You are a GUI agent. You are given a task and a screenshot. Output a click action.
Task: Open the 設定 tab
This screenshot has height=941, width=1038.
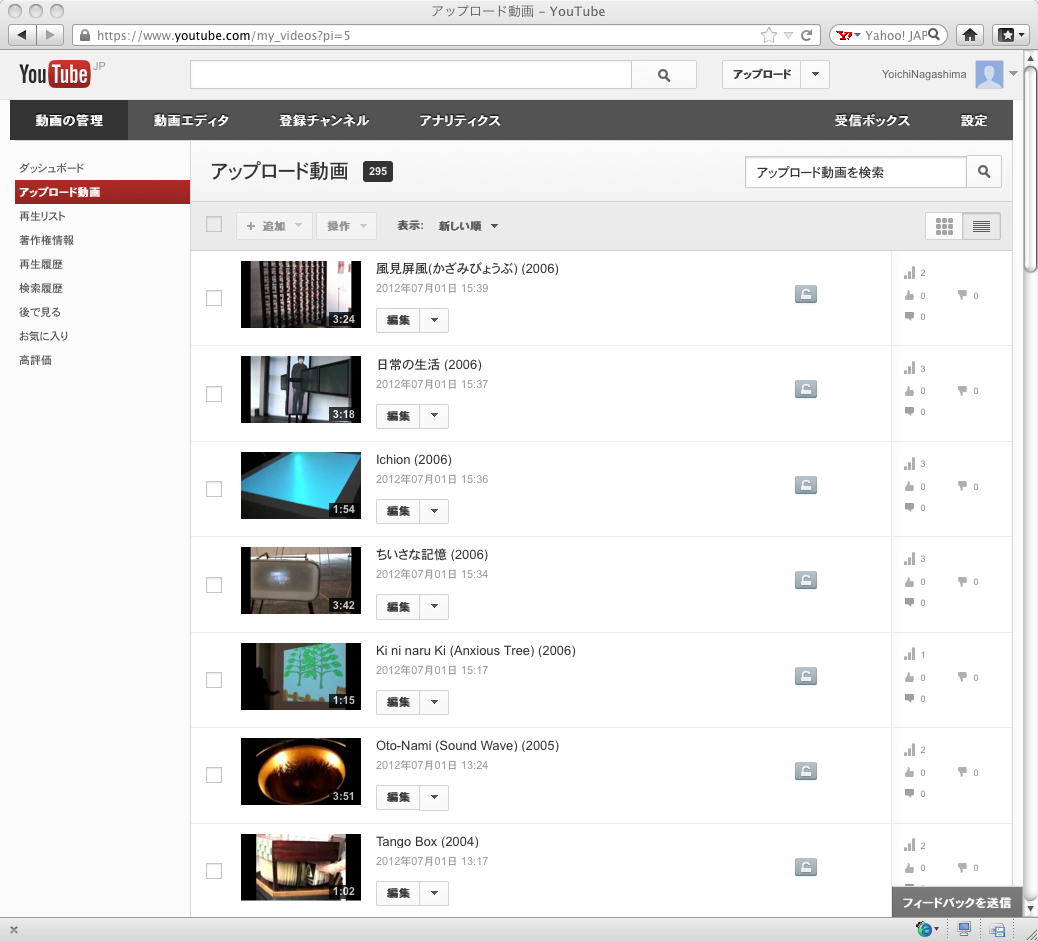(x=974, y=121)
